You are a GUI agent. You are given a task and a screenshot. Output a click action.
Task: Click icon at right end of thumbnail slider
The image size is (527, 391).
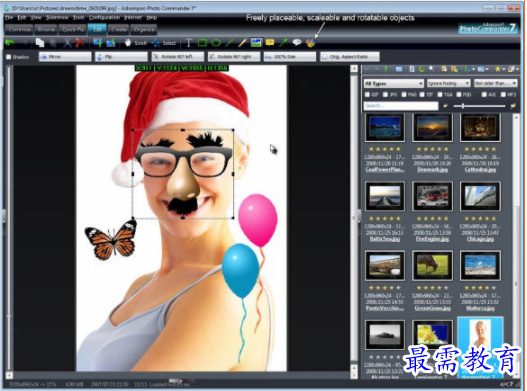(x=513, y=106)
